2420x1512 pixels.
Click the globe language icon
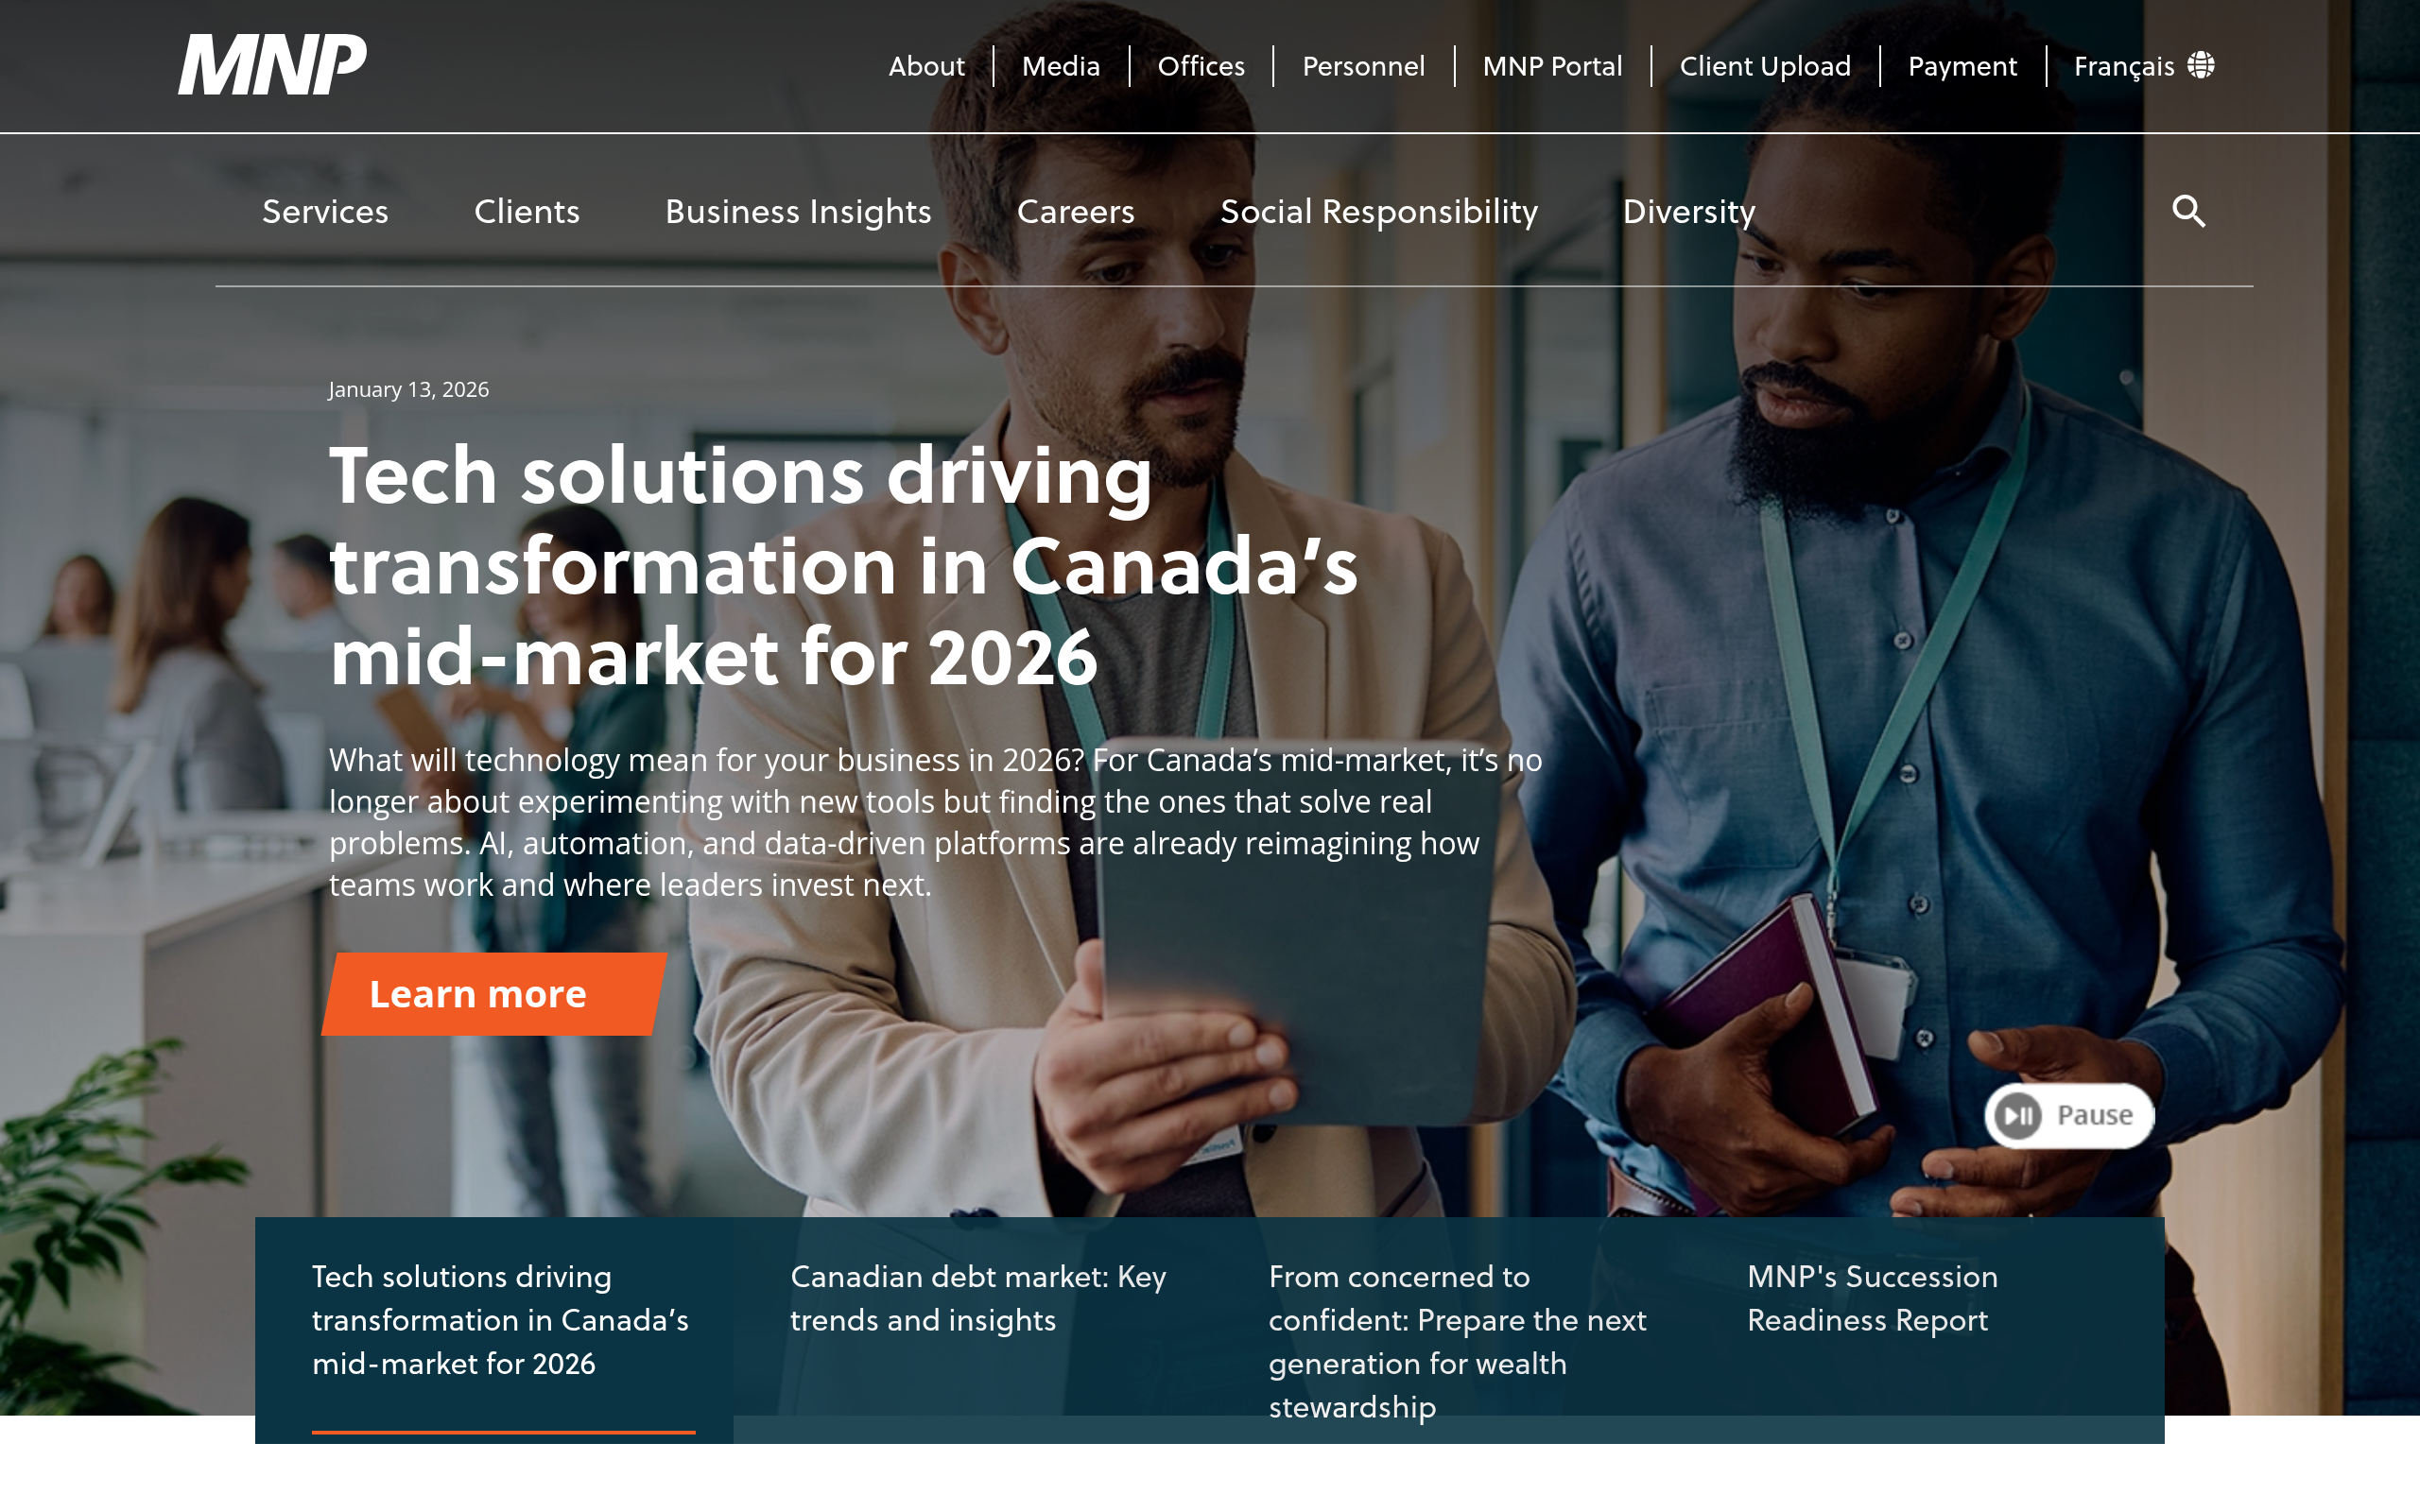[x=2200, y=65]
